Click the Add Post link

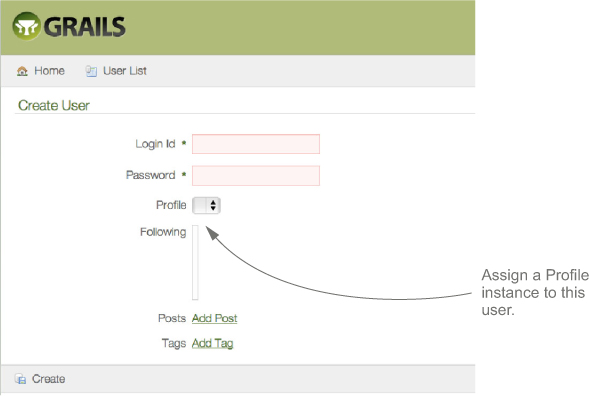pyautogui.click(x=214, y=318)
